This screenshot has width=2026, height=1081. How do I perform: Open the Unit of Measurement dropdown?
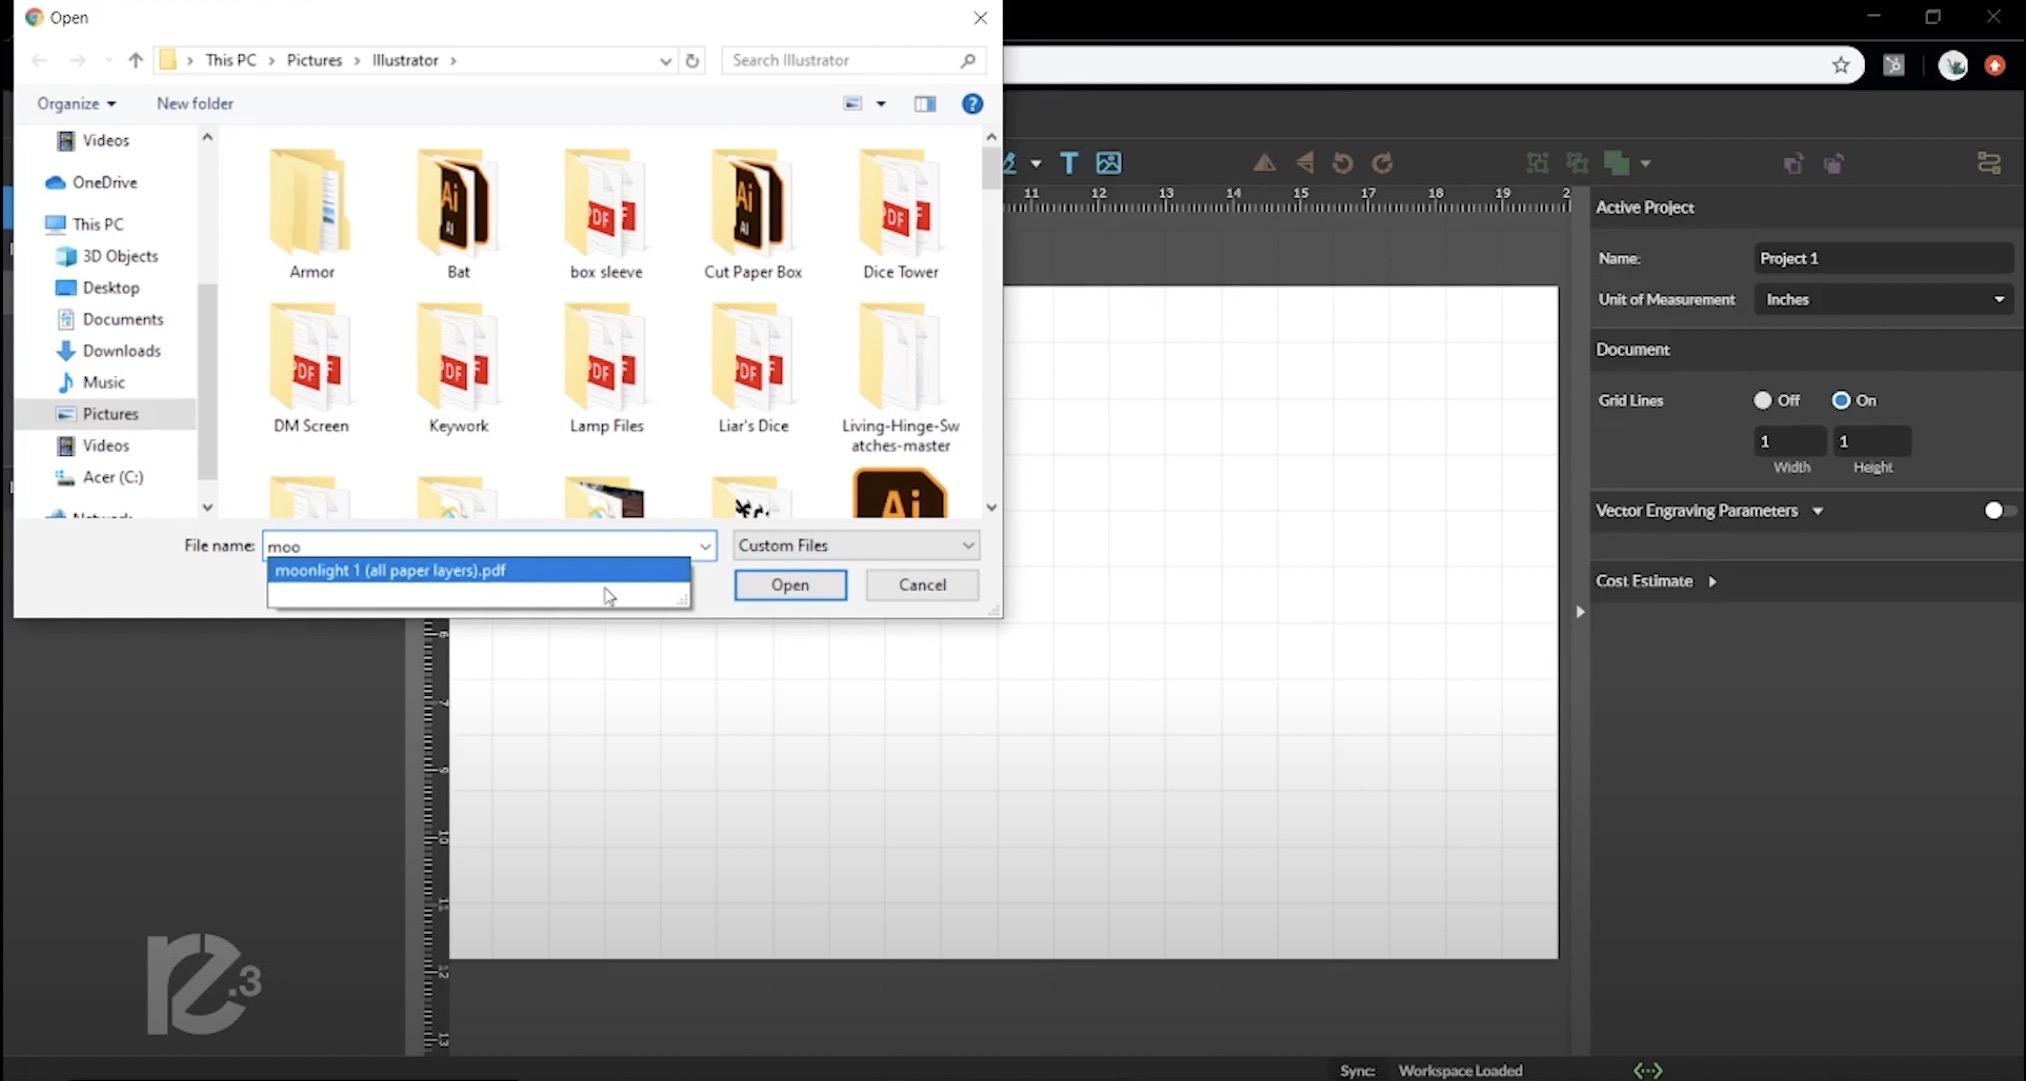tap(1884, 298)
